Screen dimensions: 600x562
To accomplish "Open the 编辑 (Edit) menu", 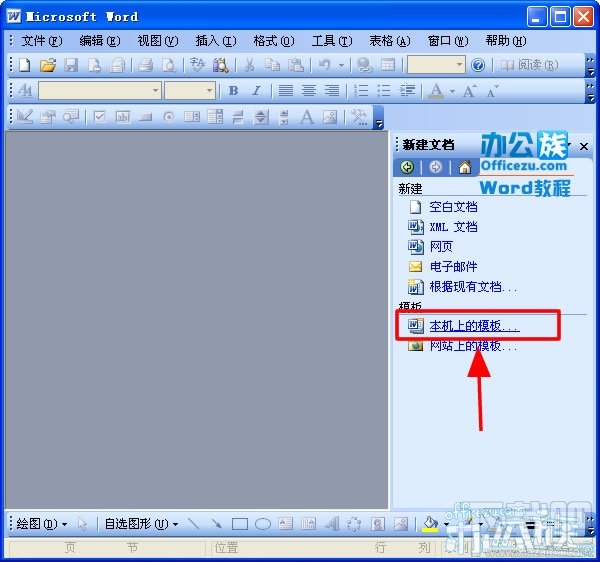I will pyautogui.click(x=99, y=41).
